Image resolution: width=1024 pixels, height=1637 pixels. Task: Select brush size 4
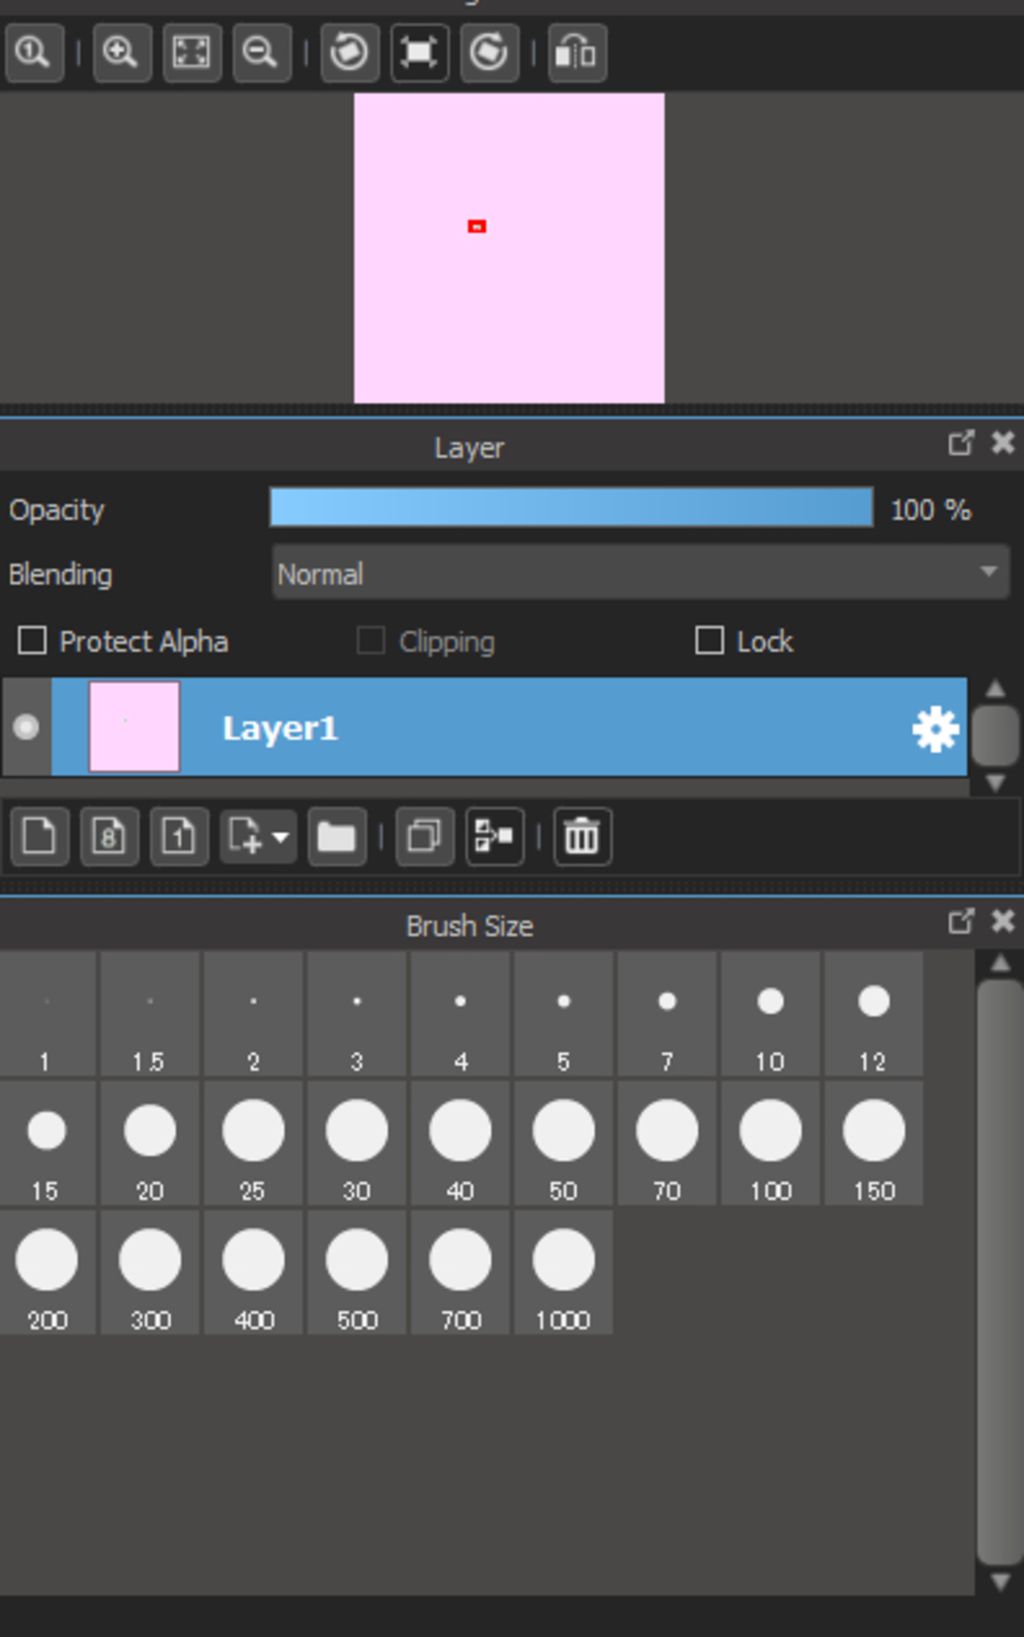pyautogui.click(x=460, y=1014)
